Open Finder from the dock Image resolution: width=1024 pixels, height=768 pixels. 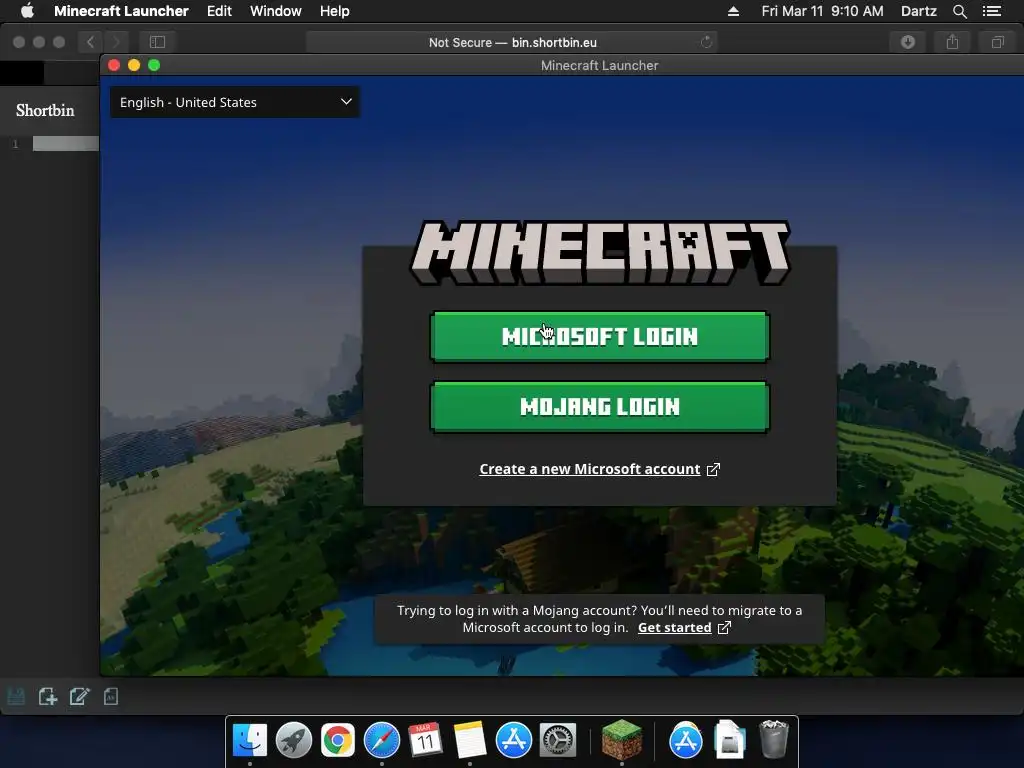click(249, 740)
